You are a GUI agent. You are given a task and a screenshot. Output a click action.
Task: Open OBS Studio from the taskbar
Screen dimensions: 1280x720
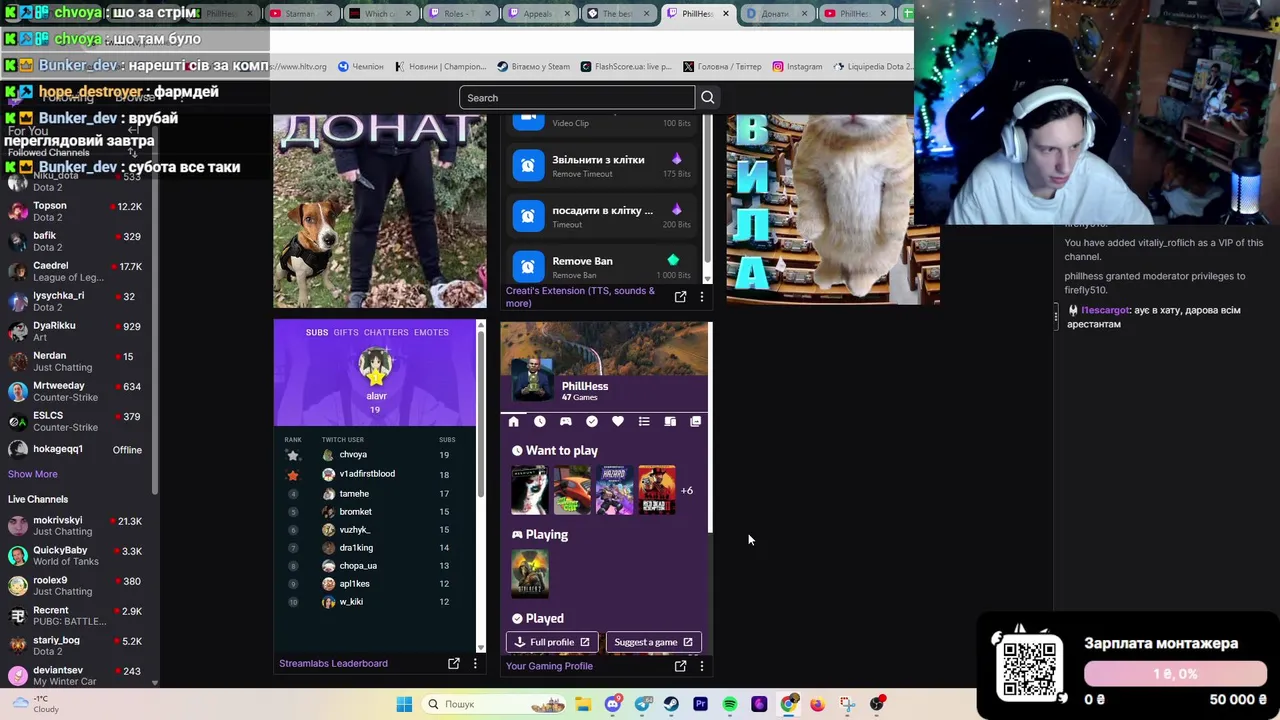point(877,704)
